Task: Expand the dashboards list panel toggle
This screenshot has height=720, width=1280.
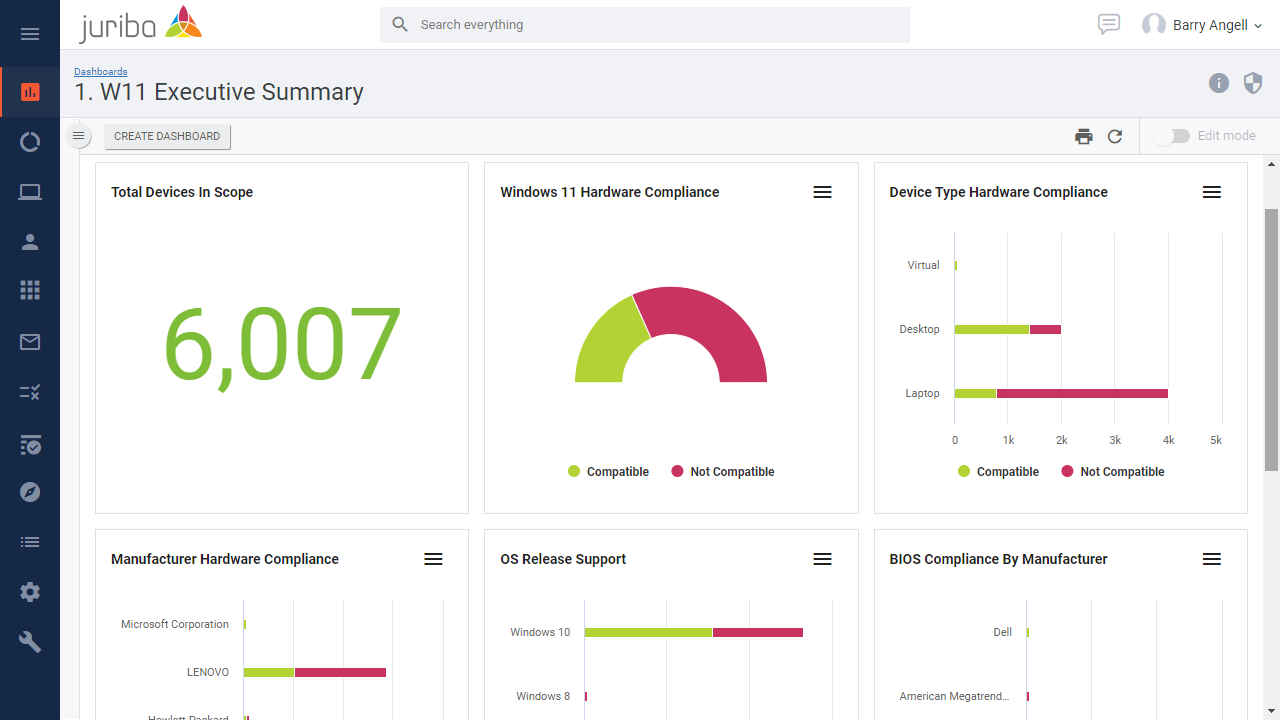Action: click(x=79, y=136)
